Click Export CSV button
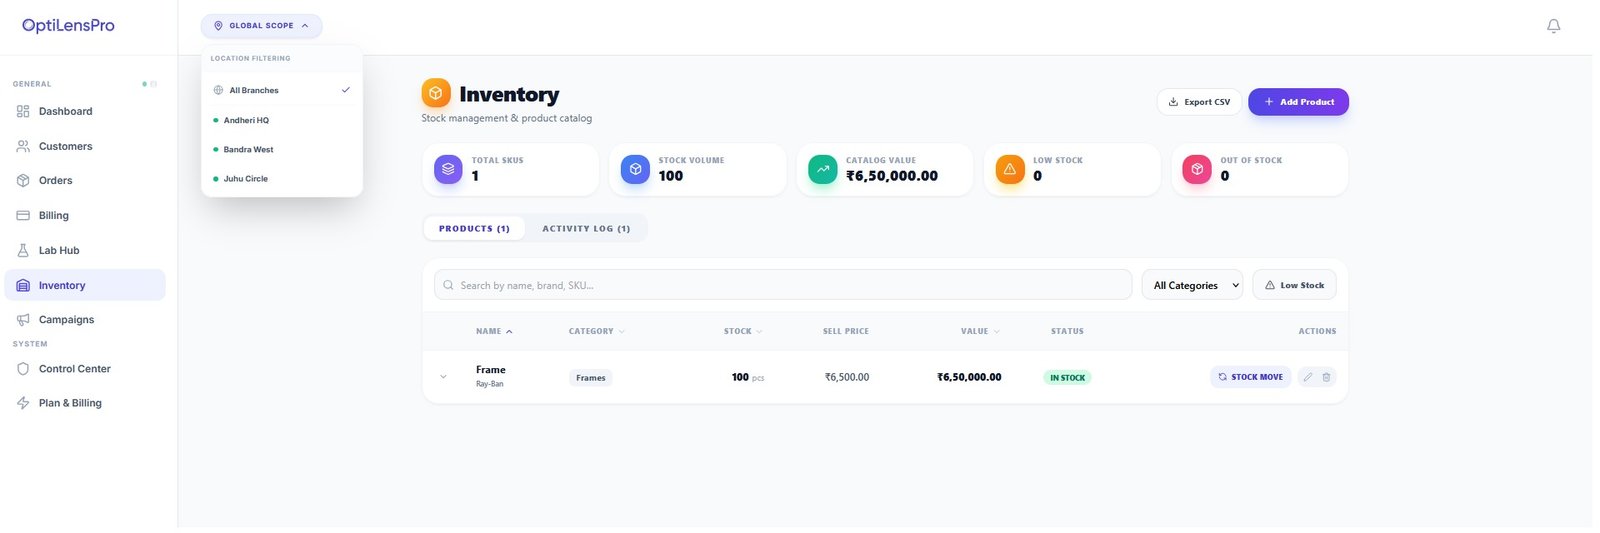 click(x=1199, y=102)
